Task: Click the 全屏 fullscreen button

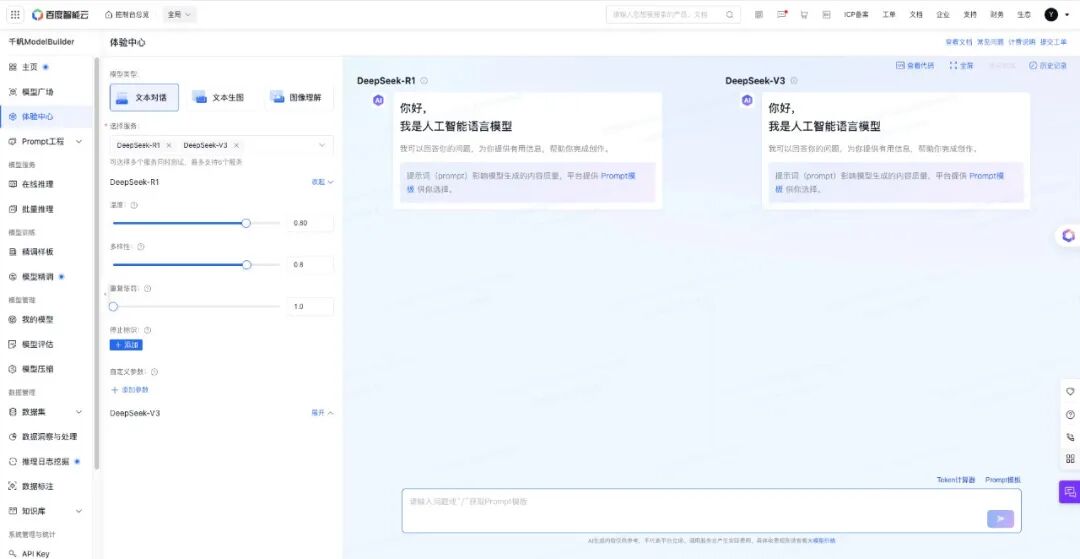Action: pos(962,65)
